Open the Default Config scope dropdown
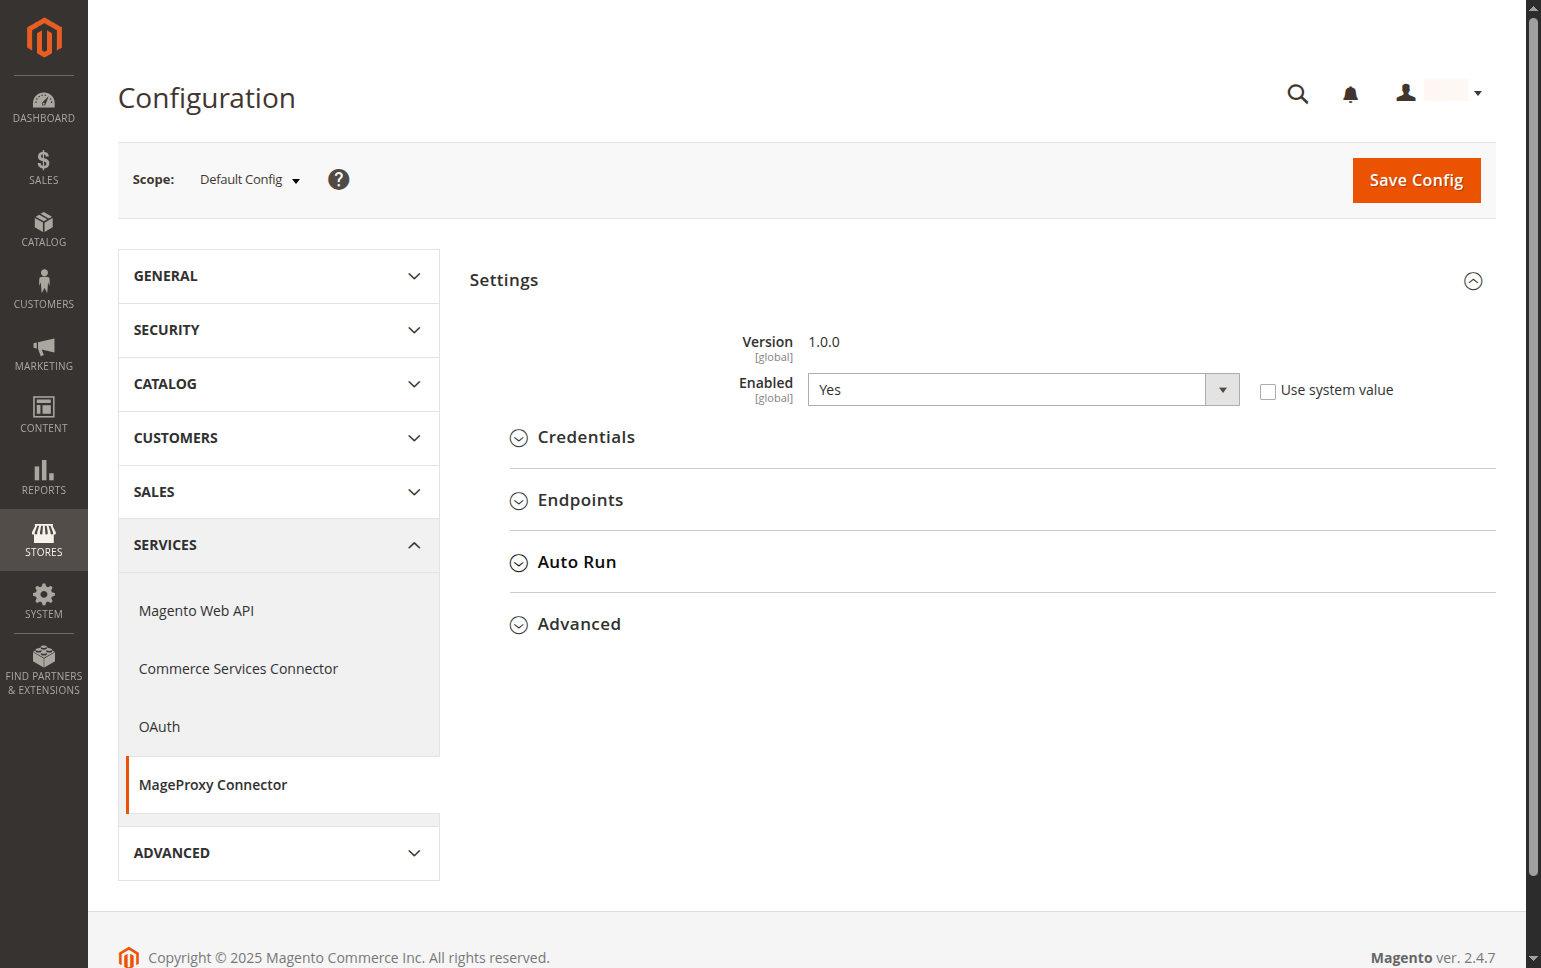This screenshot has height=968, width=1541. coord(250,180)
